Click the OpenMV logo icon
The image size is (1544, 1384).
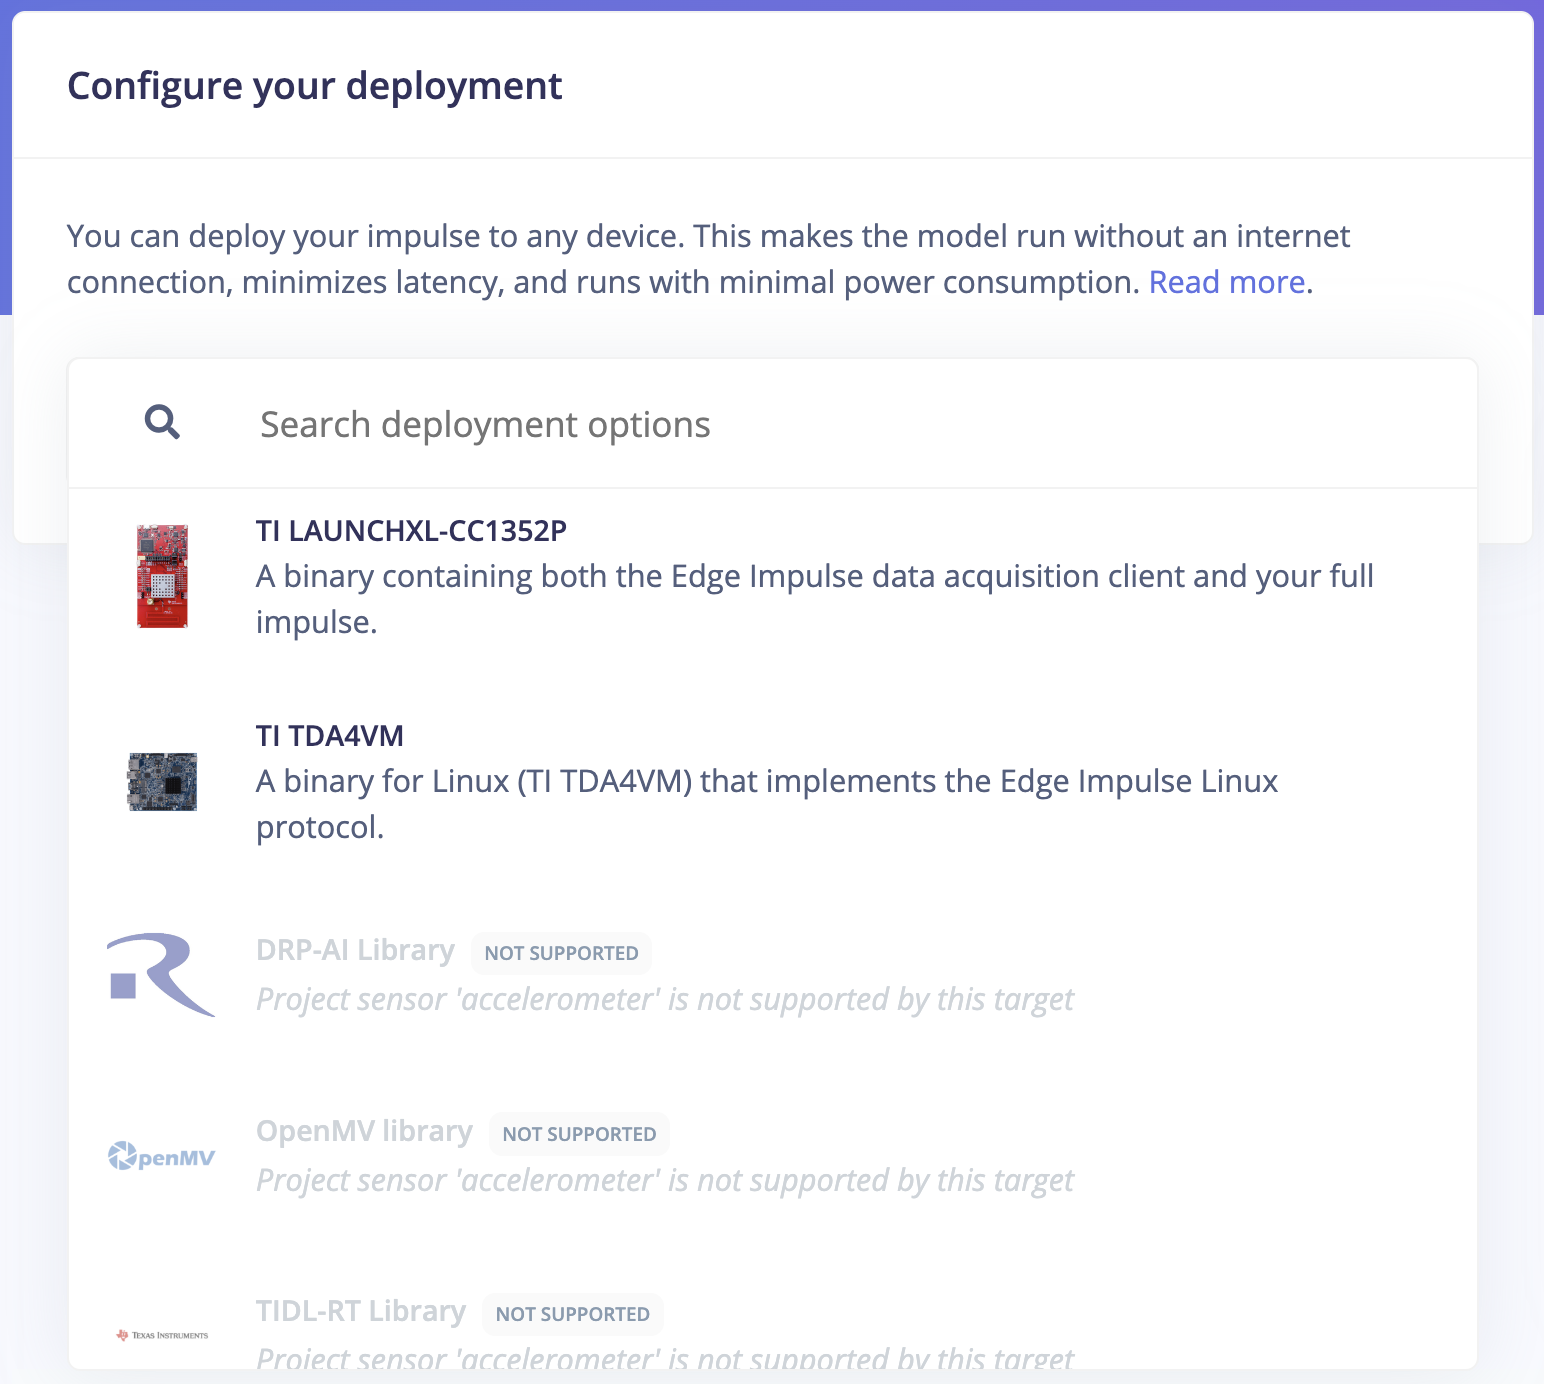[x=161, y=1157]
